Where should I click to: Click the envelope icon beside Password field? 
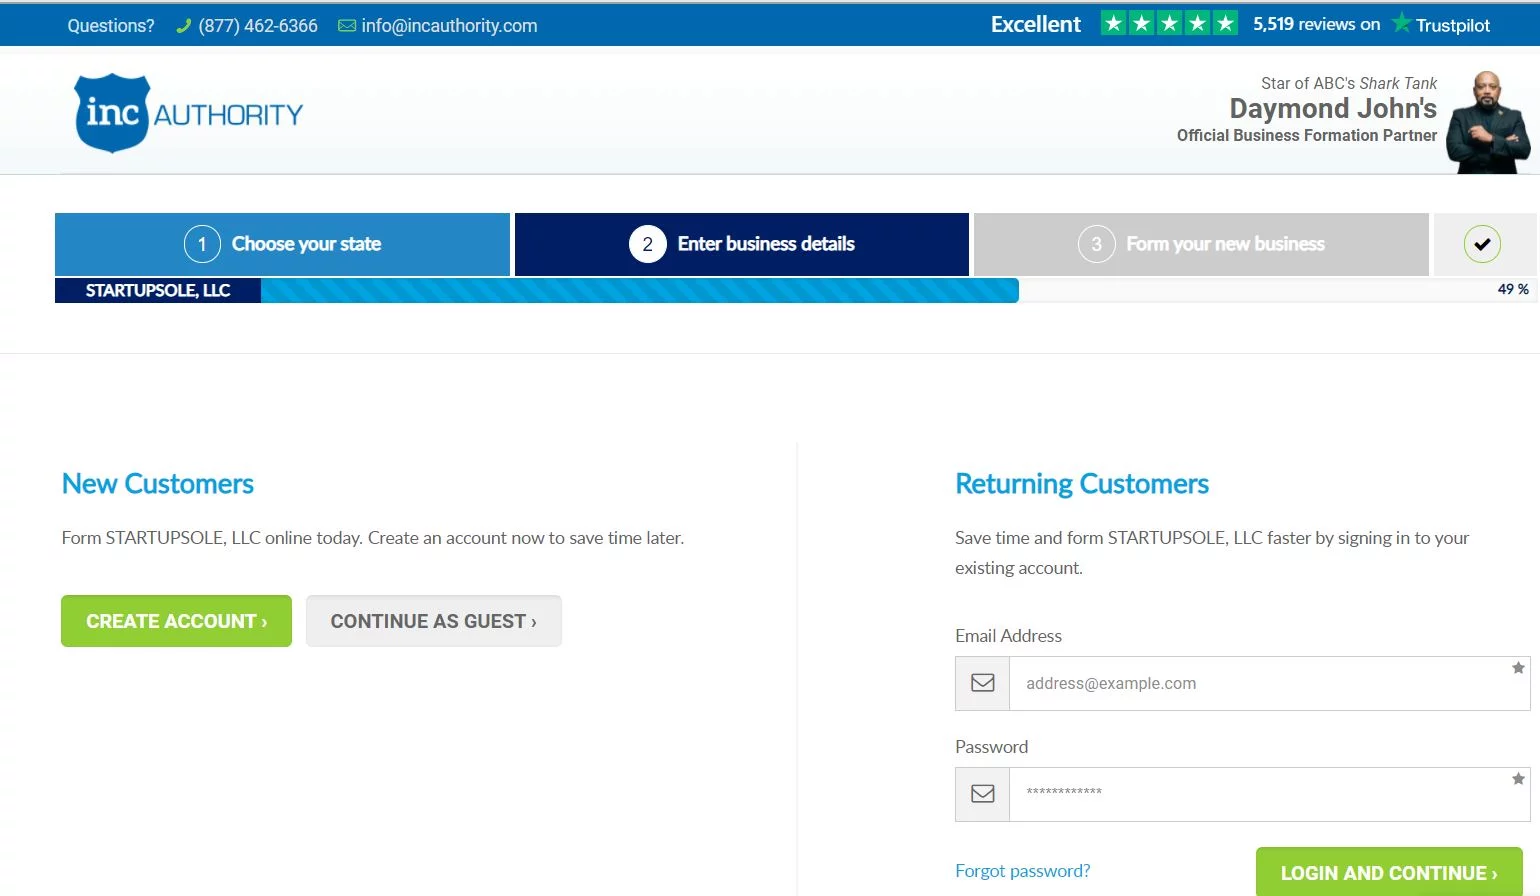[983, 794]
